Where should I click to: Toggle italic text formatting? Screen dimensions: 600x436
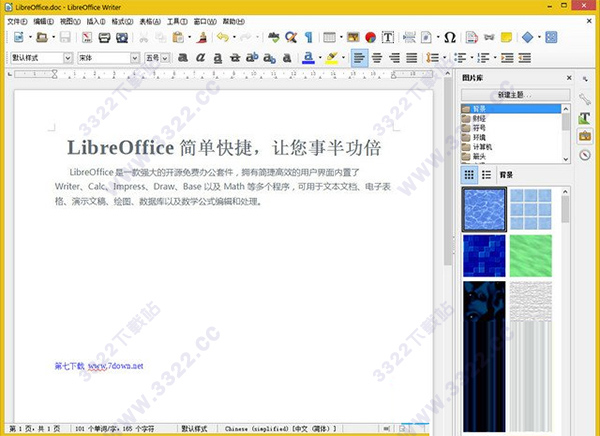click(x=200, y=58)
